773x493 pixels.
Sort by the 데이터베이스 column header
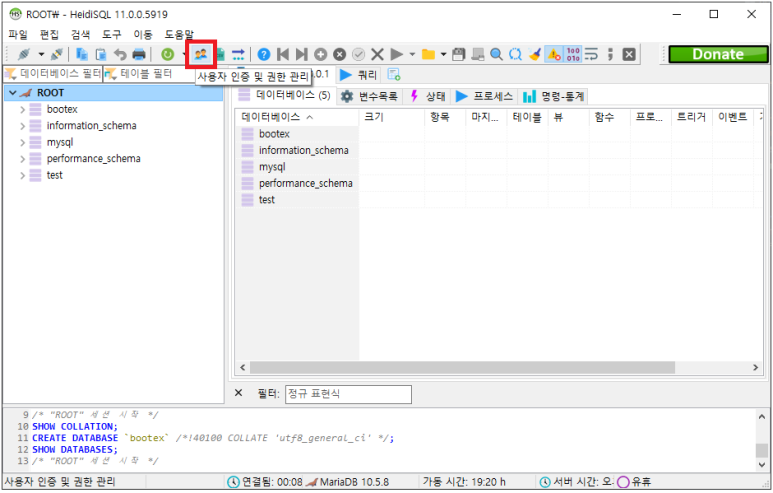pyautogui.click(x=297, y=117)
